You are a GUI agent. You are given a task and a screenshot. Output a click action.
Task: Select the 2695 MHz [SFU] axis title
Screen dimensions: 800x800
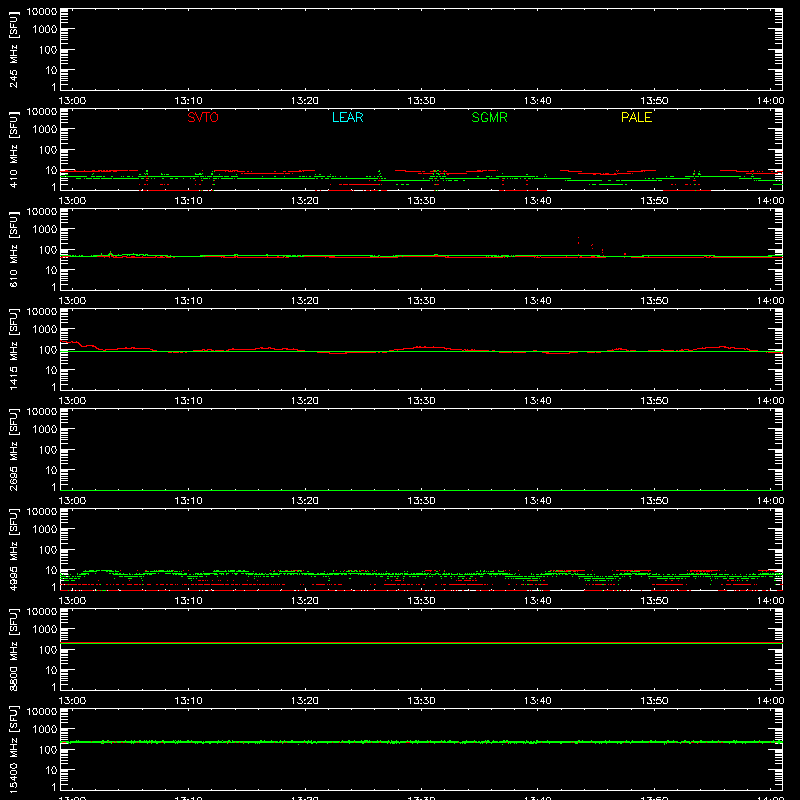pyautogui.click(x=13, y=449)
